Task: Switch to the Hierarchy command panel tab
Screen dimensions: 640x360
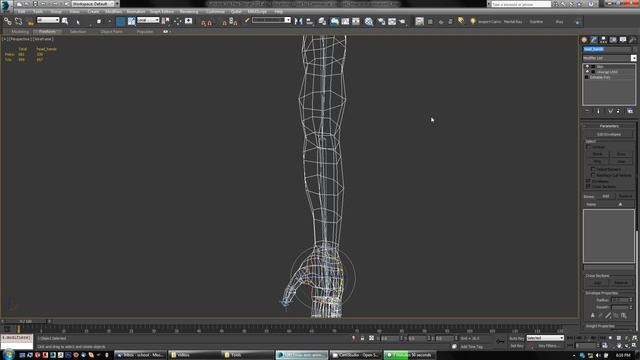Action: [x=603, y=40]
